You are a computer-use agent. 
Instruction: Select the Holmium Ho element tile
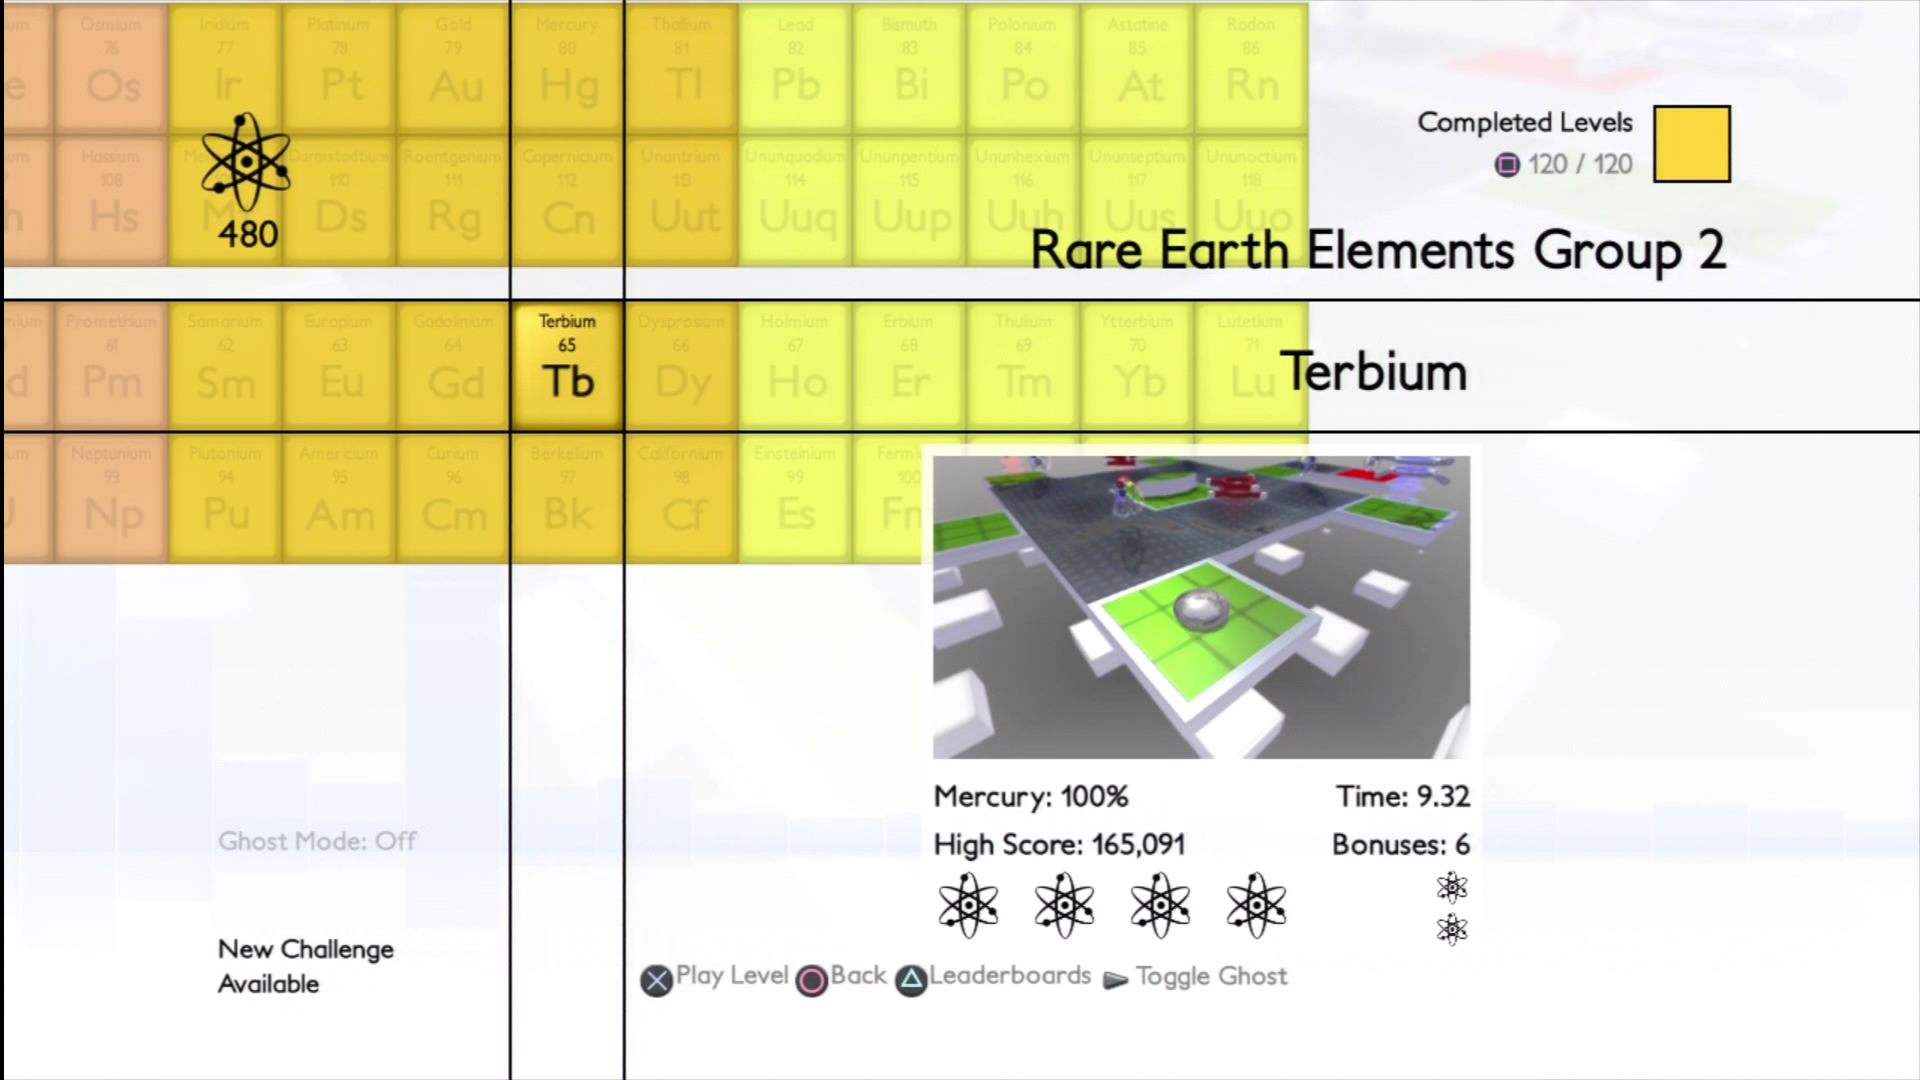coord(796,366)
